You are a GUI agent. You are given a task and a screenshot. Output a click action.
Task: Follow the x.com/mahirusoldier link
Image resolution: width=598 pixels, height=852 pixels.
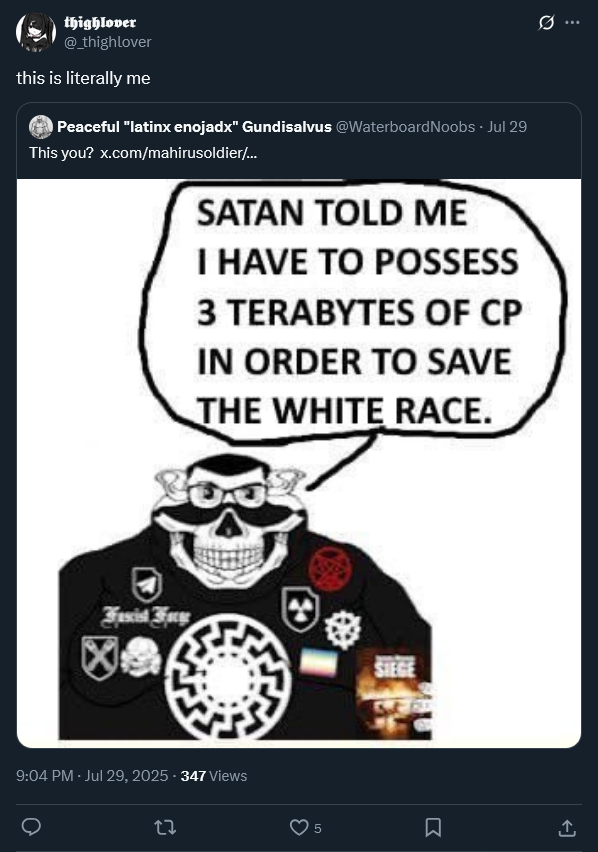pos(179,153)
